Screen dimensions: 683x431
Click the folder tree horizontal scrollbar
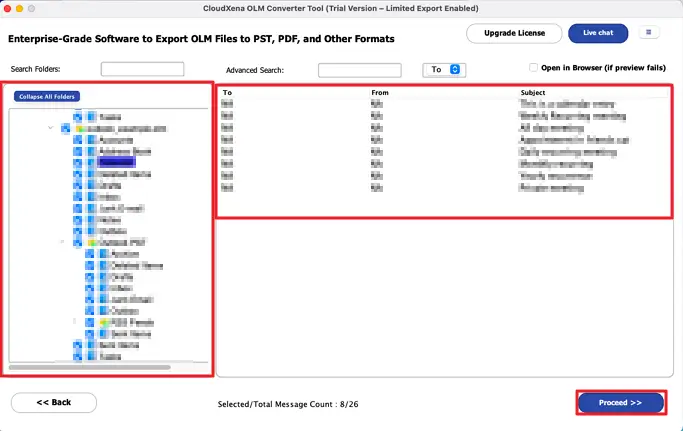90,367
